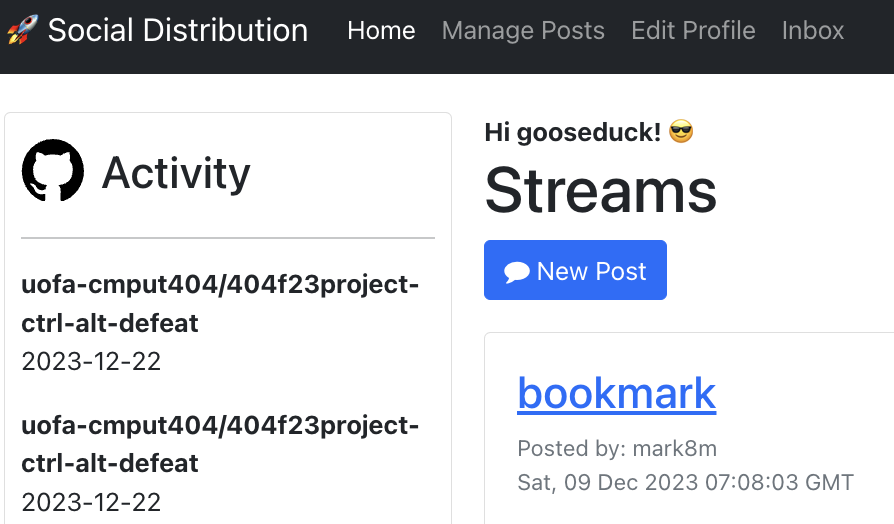Click the speech bubble icon in New Post
Viewport: 894px width, 524px height.
pos(517,272)
